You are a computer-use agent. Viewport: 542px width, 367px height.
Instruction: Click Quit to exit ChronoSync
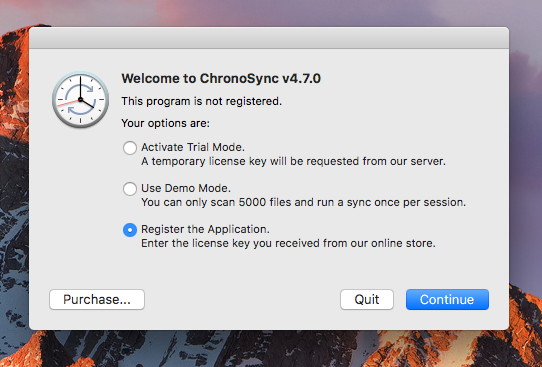(x=367, y=299)
